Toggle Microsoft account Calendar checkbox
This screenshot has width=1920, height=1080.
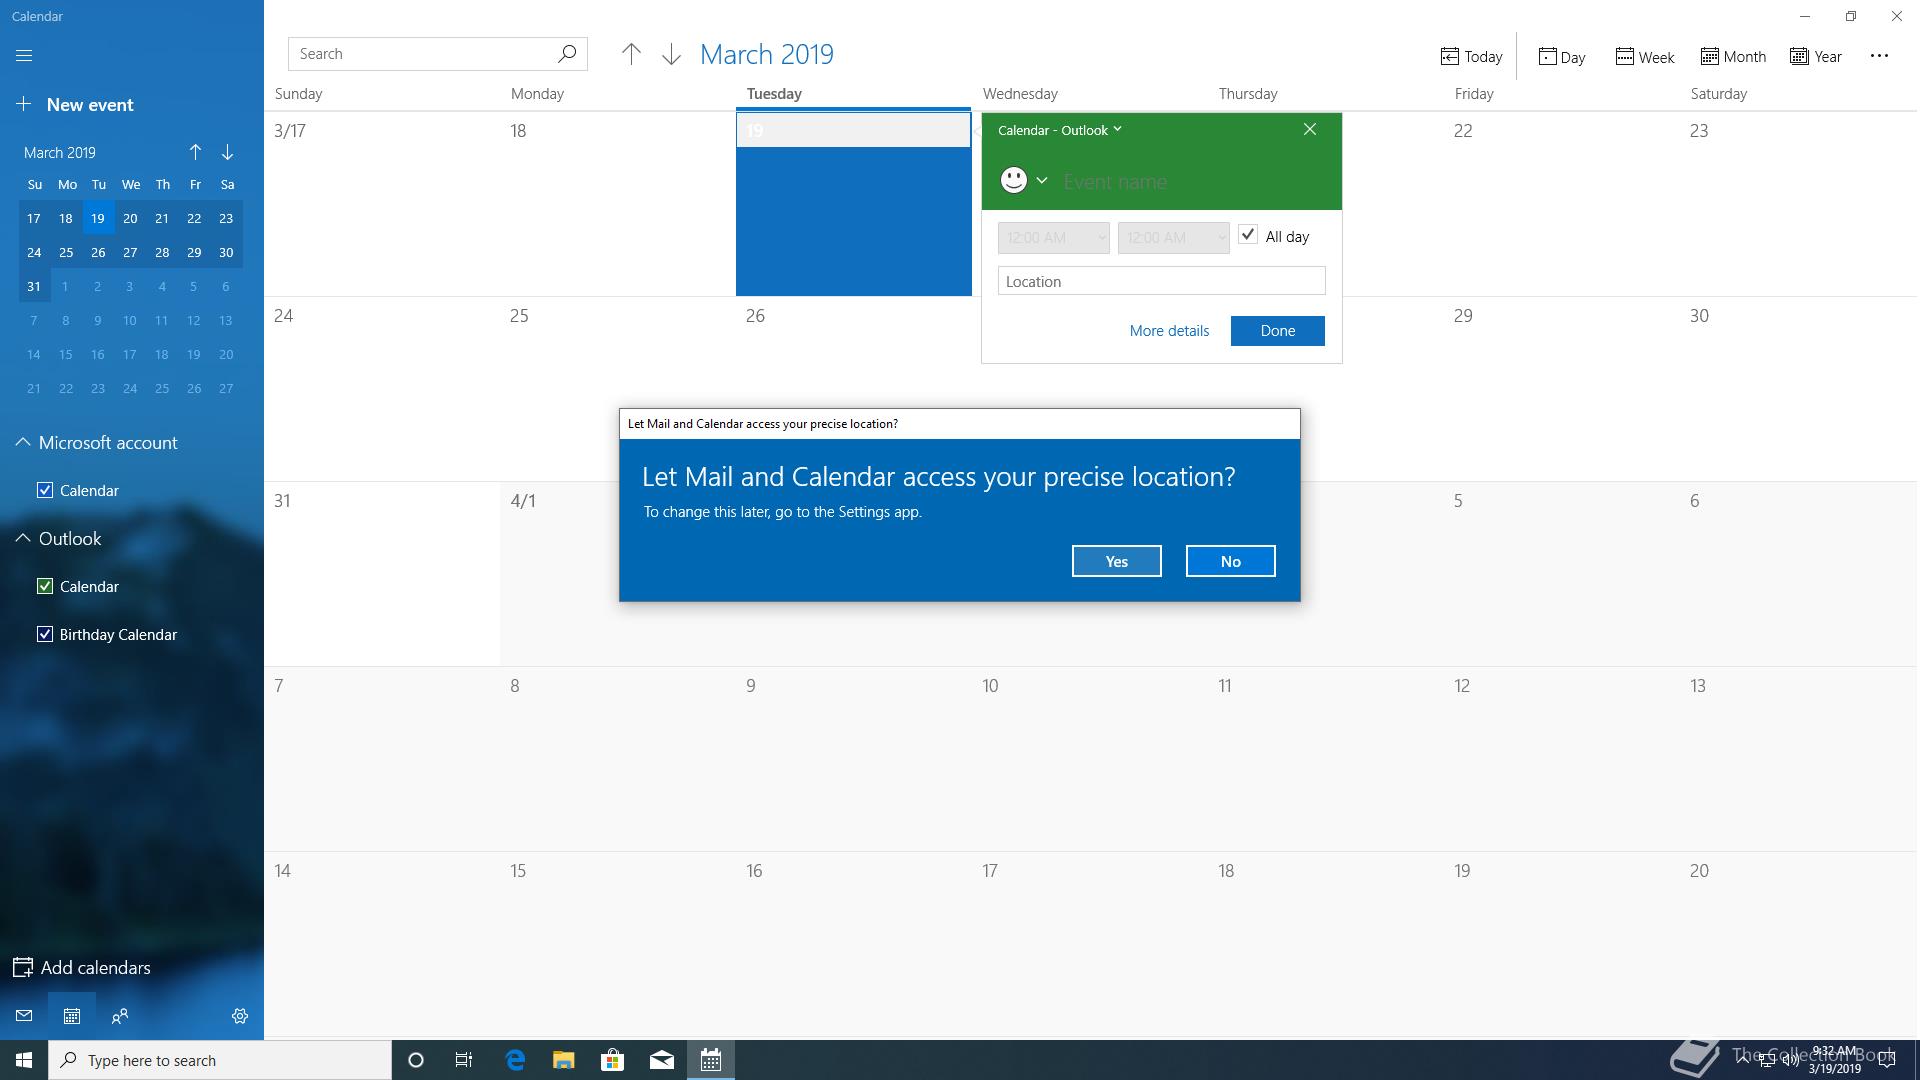click(x=44, y=490)
